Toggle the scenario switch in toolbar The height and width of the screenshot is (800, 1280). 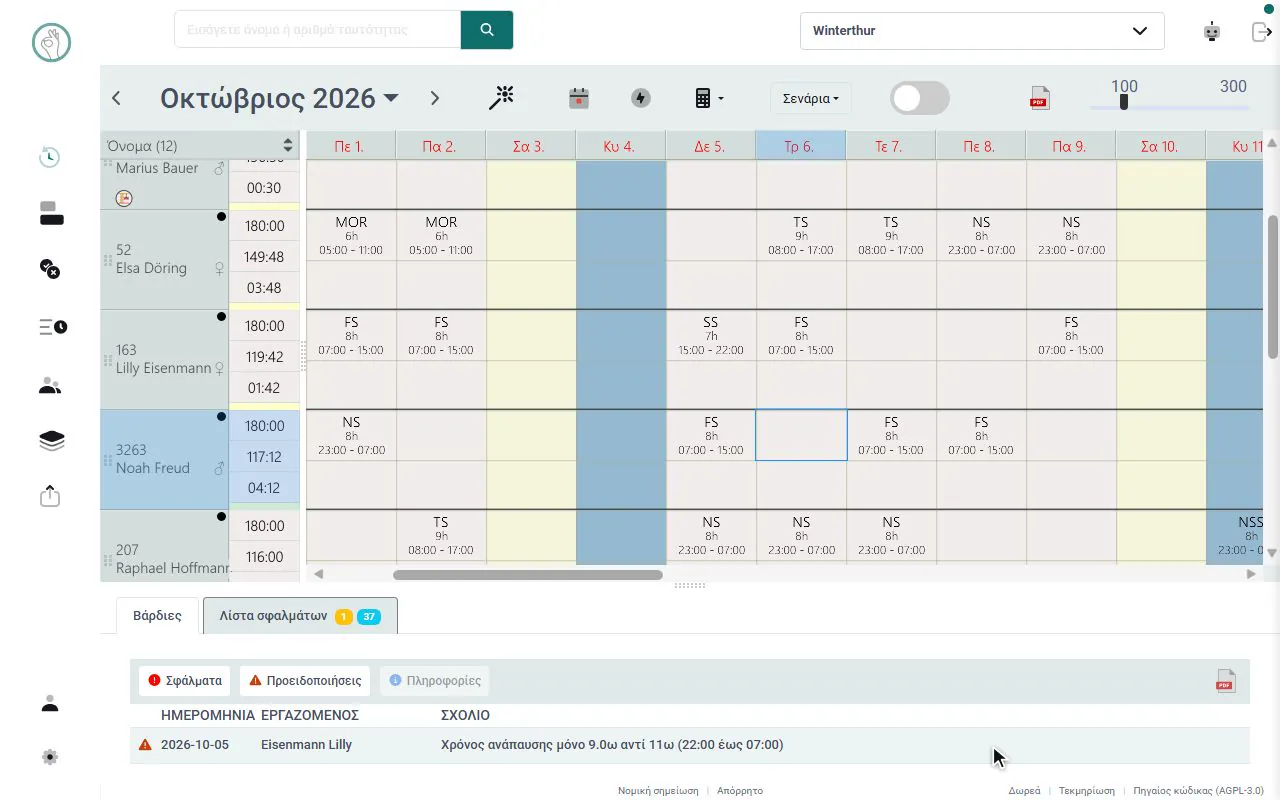tap(920, 98)
